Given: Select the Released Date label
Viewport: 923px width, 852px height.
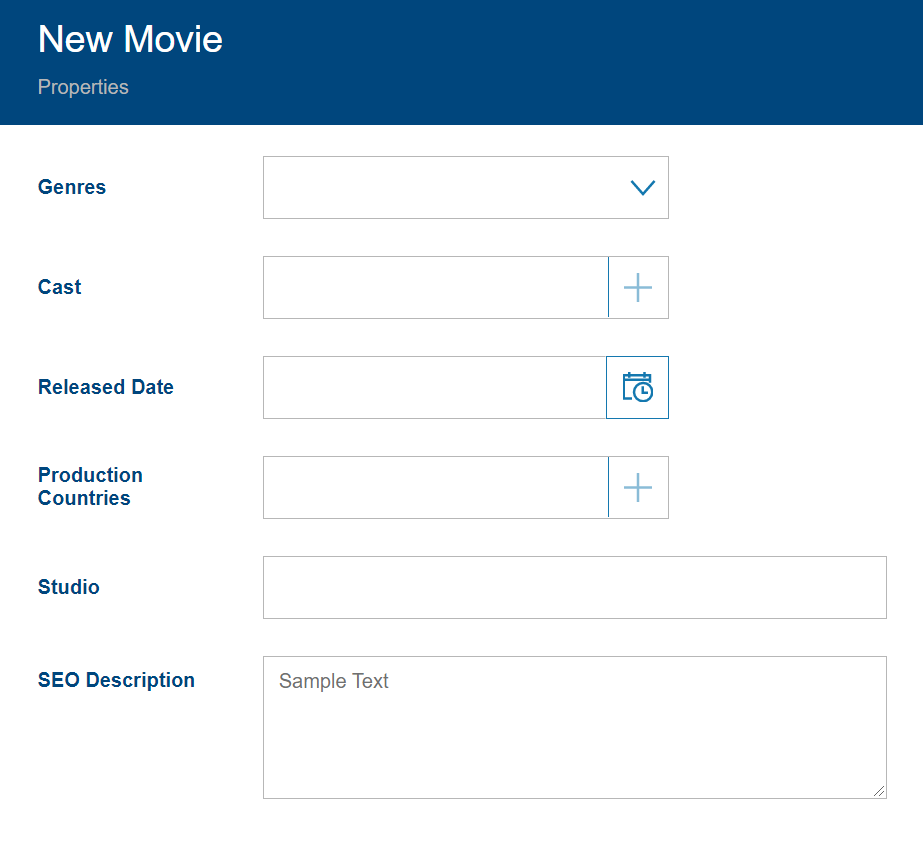Looking at the screenshot, I should click(106, 388).
